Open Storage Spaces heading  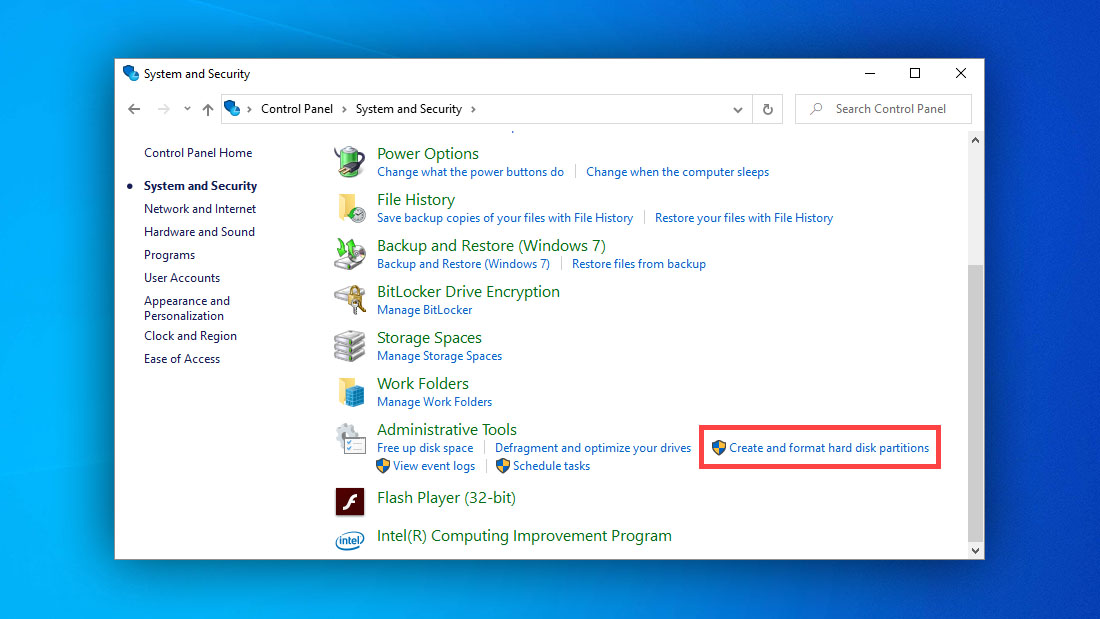pyautogui.click(x=429, y=338)
